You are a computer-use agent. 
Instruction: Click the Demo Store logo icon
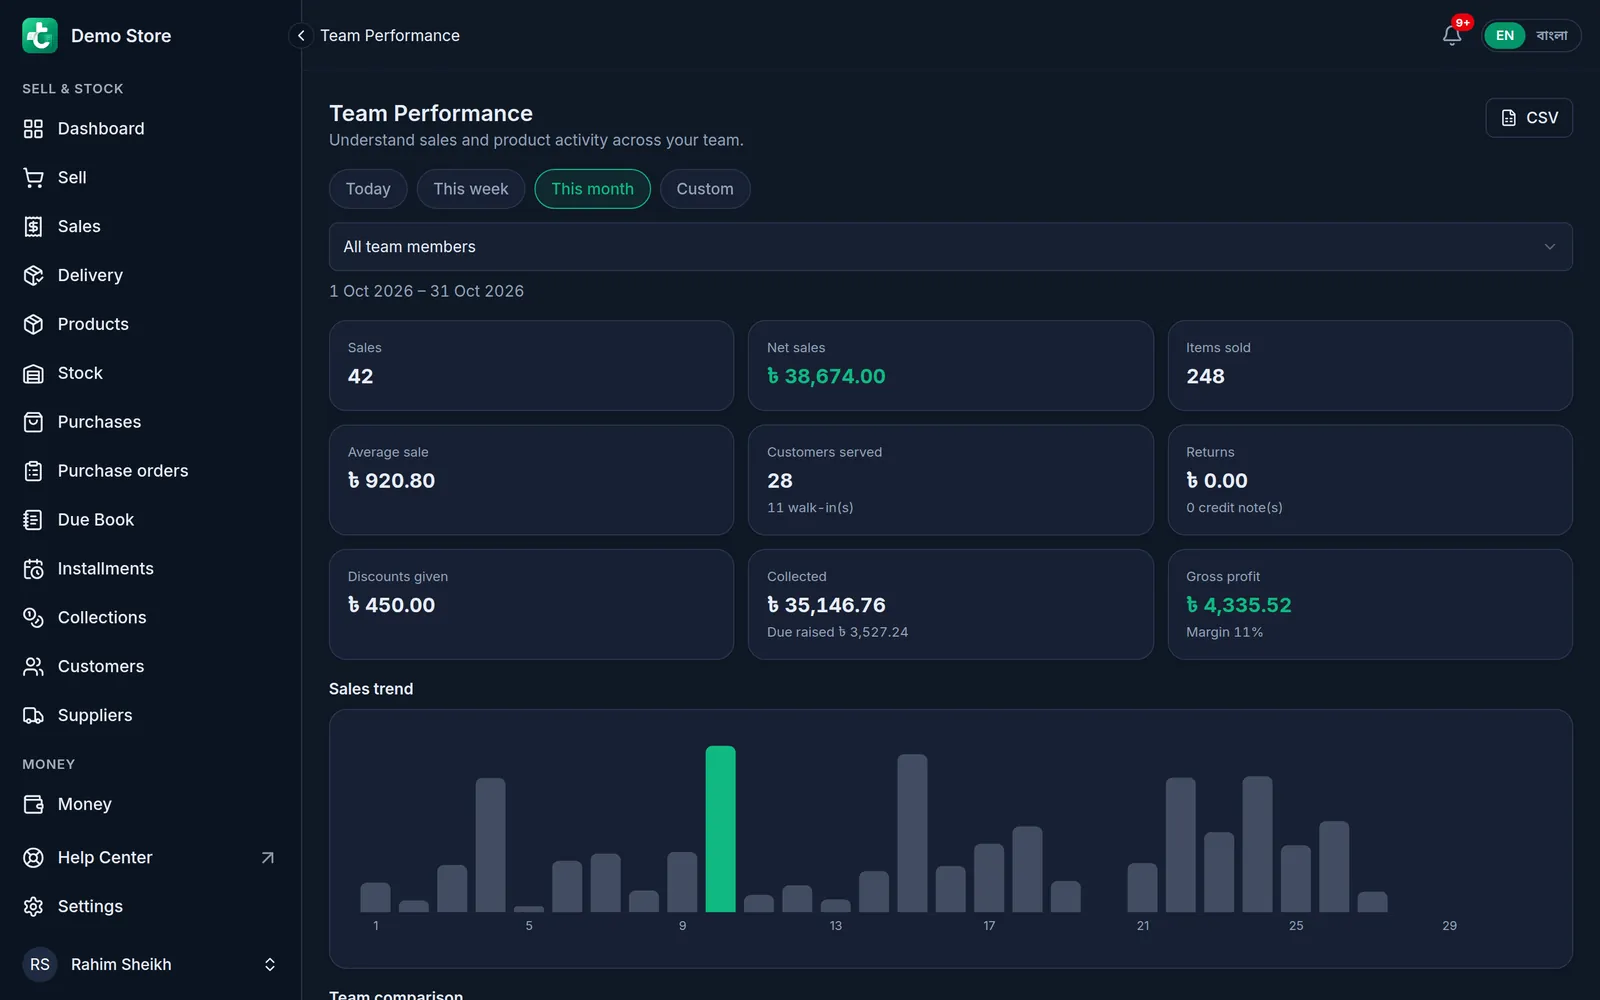(x=40, y=36)
